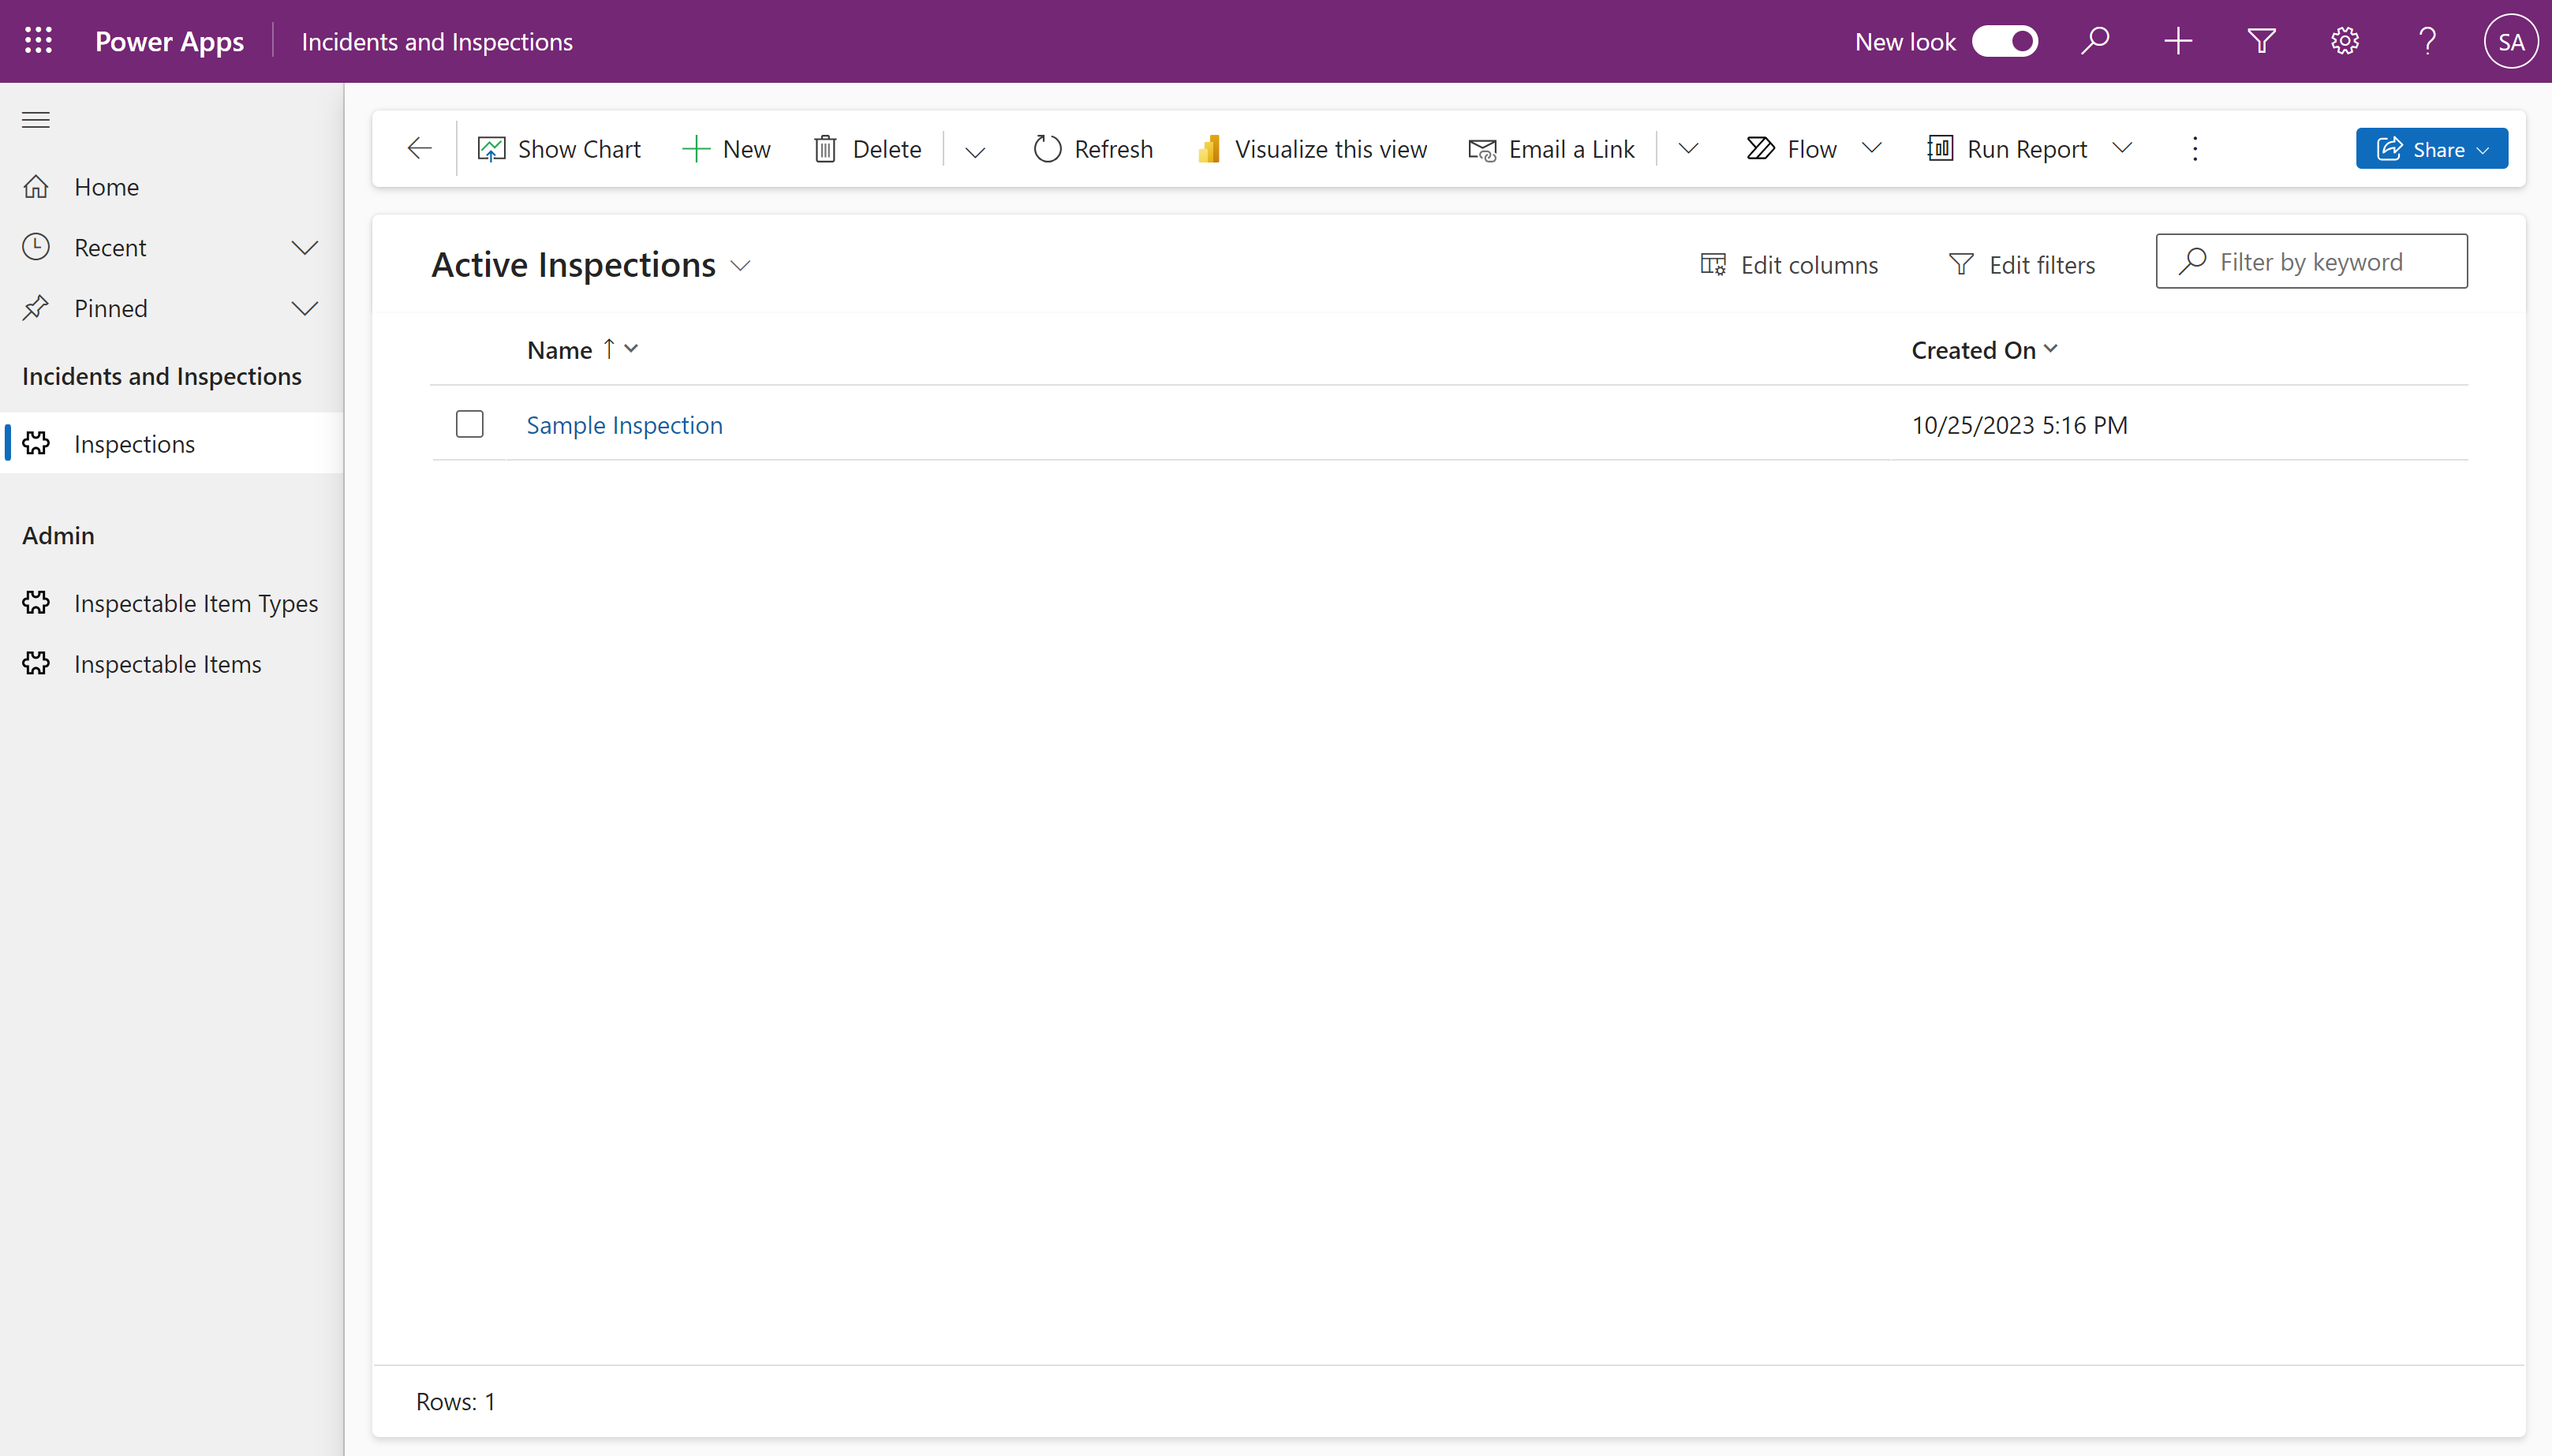Click the Filter by keyword search box
This screenshot has height=1456, width=2552.
pos(2311,261)
